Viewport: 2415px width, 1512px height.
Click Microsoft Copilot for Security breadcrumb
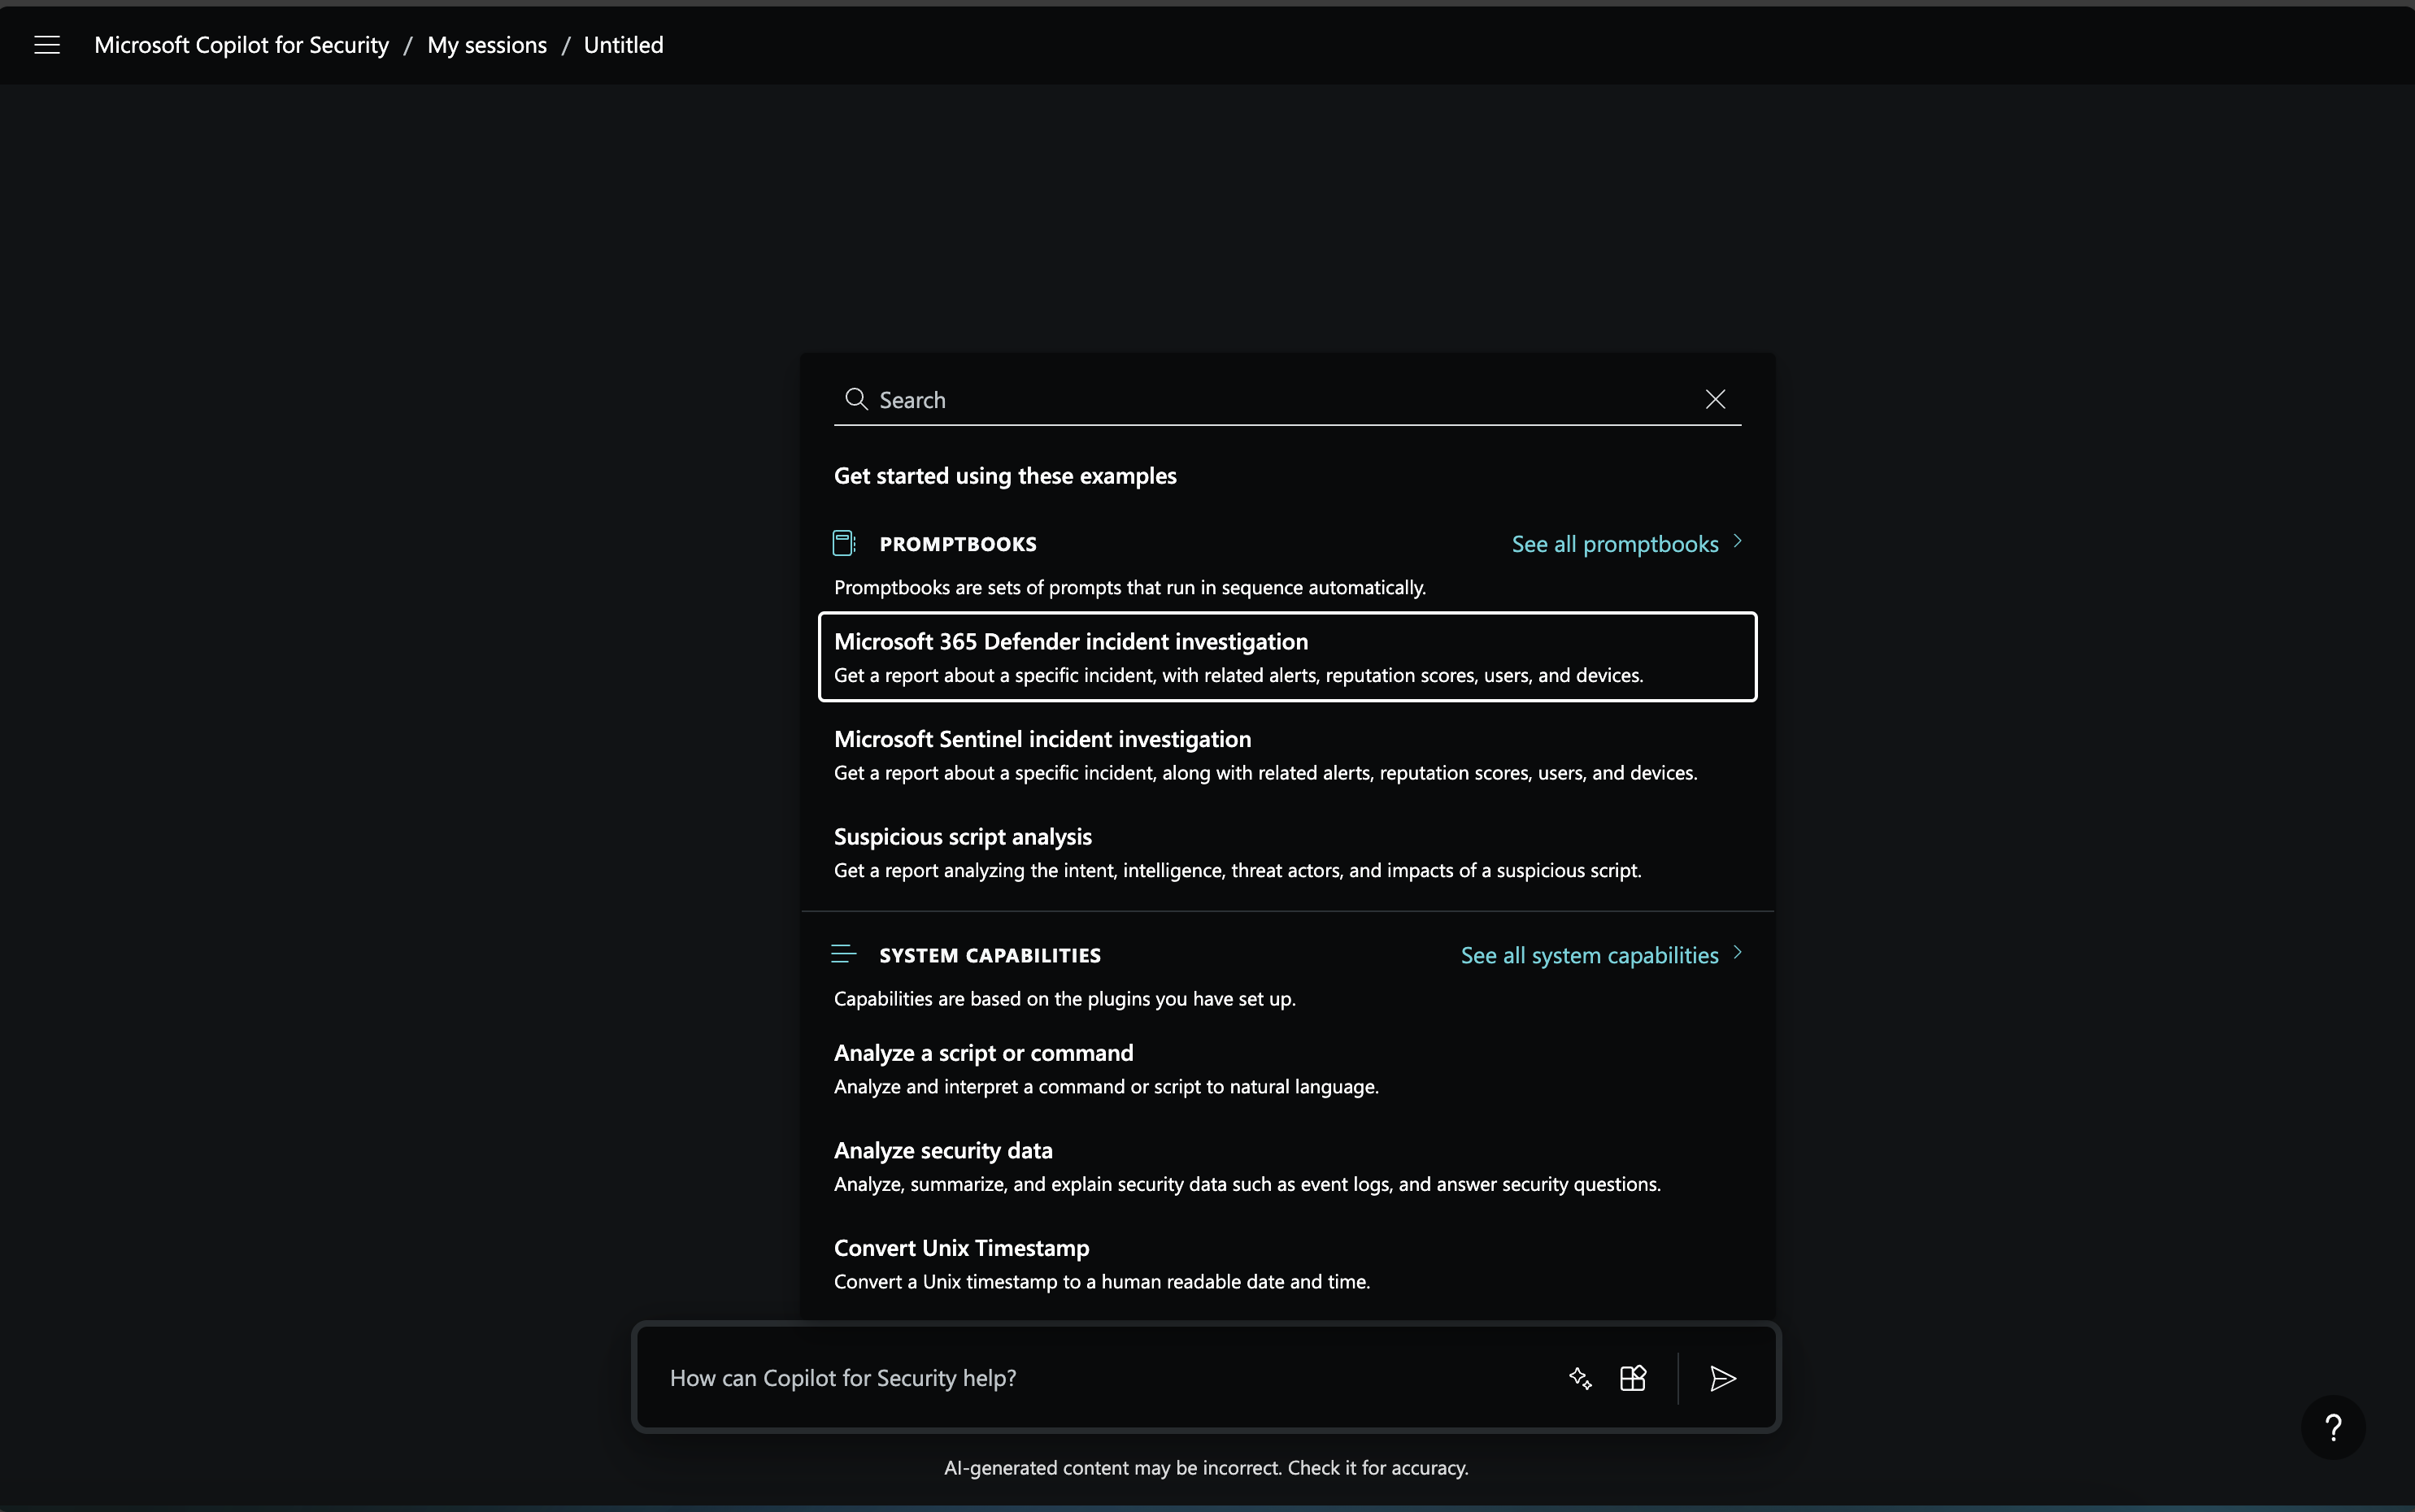tap(241, 44)
